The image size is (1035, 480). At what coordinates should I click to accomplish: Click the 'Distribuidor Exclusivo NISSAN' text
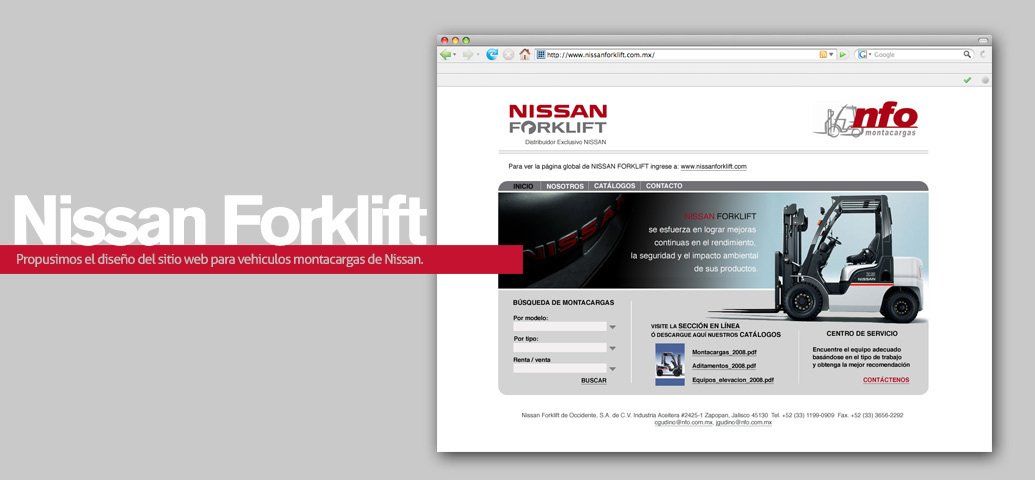566,142
